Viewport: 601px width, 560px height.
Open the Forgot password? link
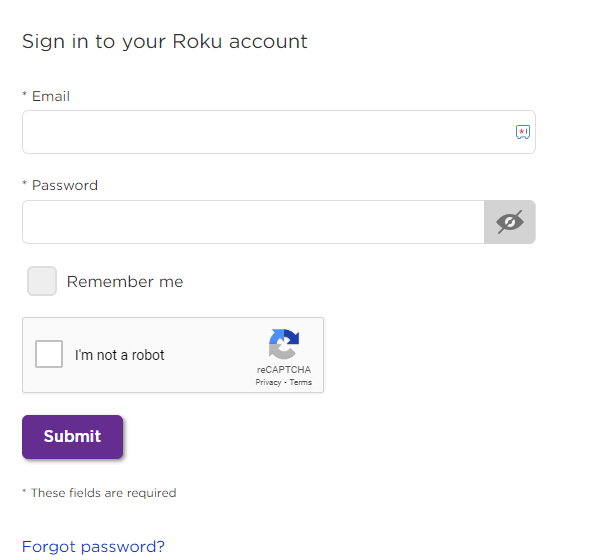coord(93,547)
